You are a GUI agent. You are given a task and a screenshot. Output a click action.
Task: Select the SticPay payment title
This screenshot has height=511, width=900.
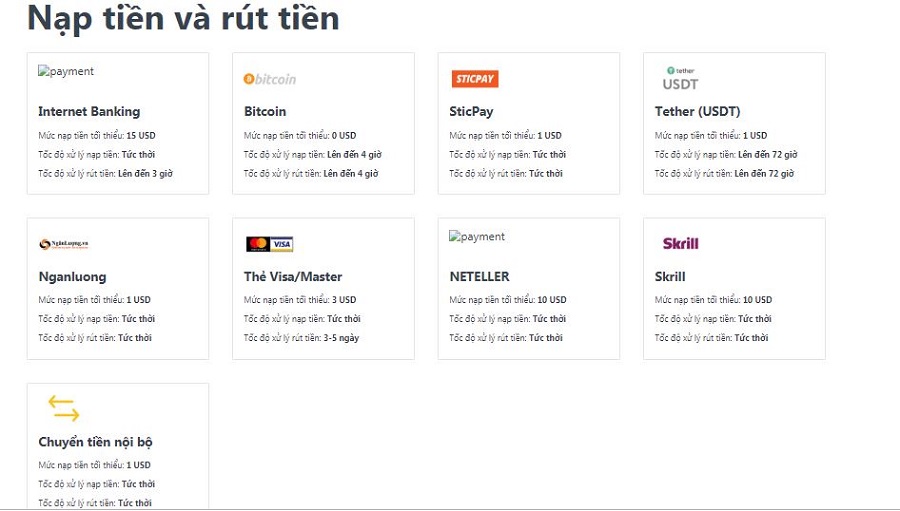[x=471, y=111]
